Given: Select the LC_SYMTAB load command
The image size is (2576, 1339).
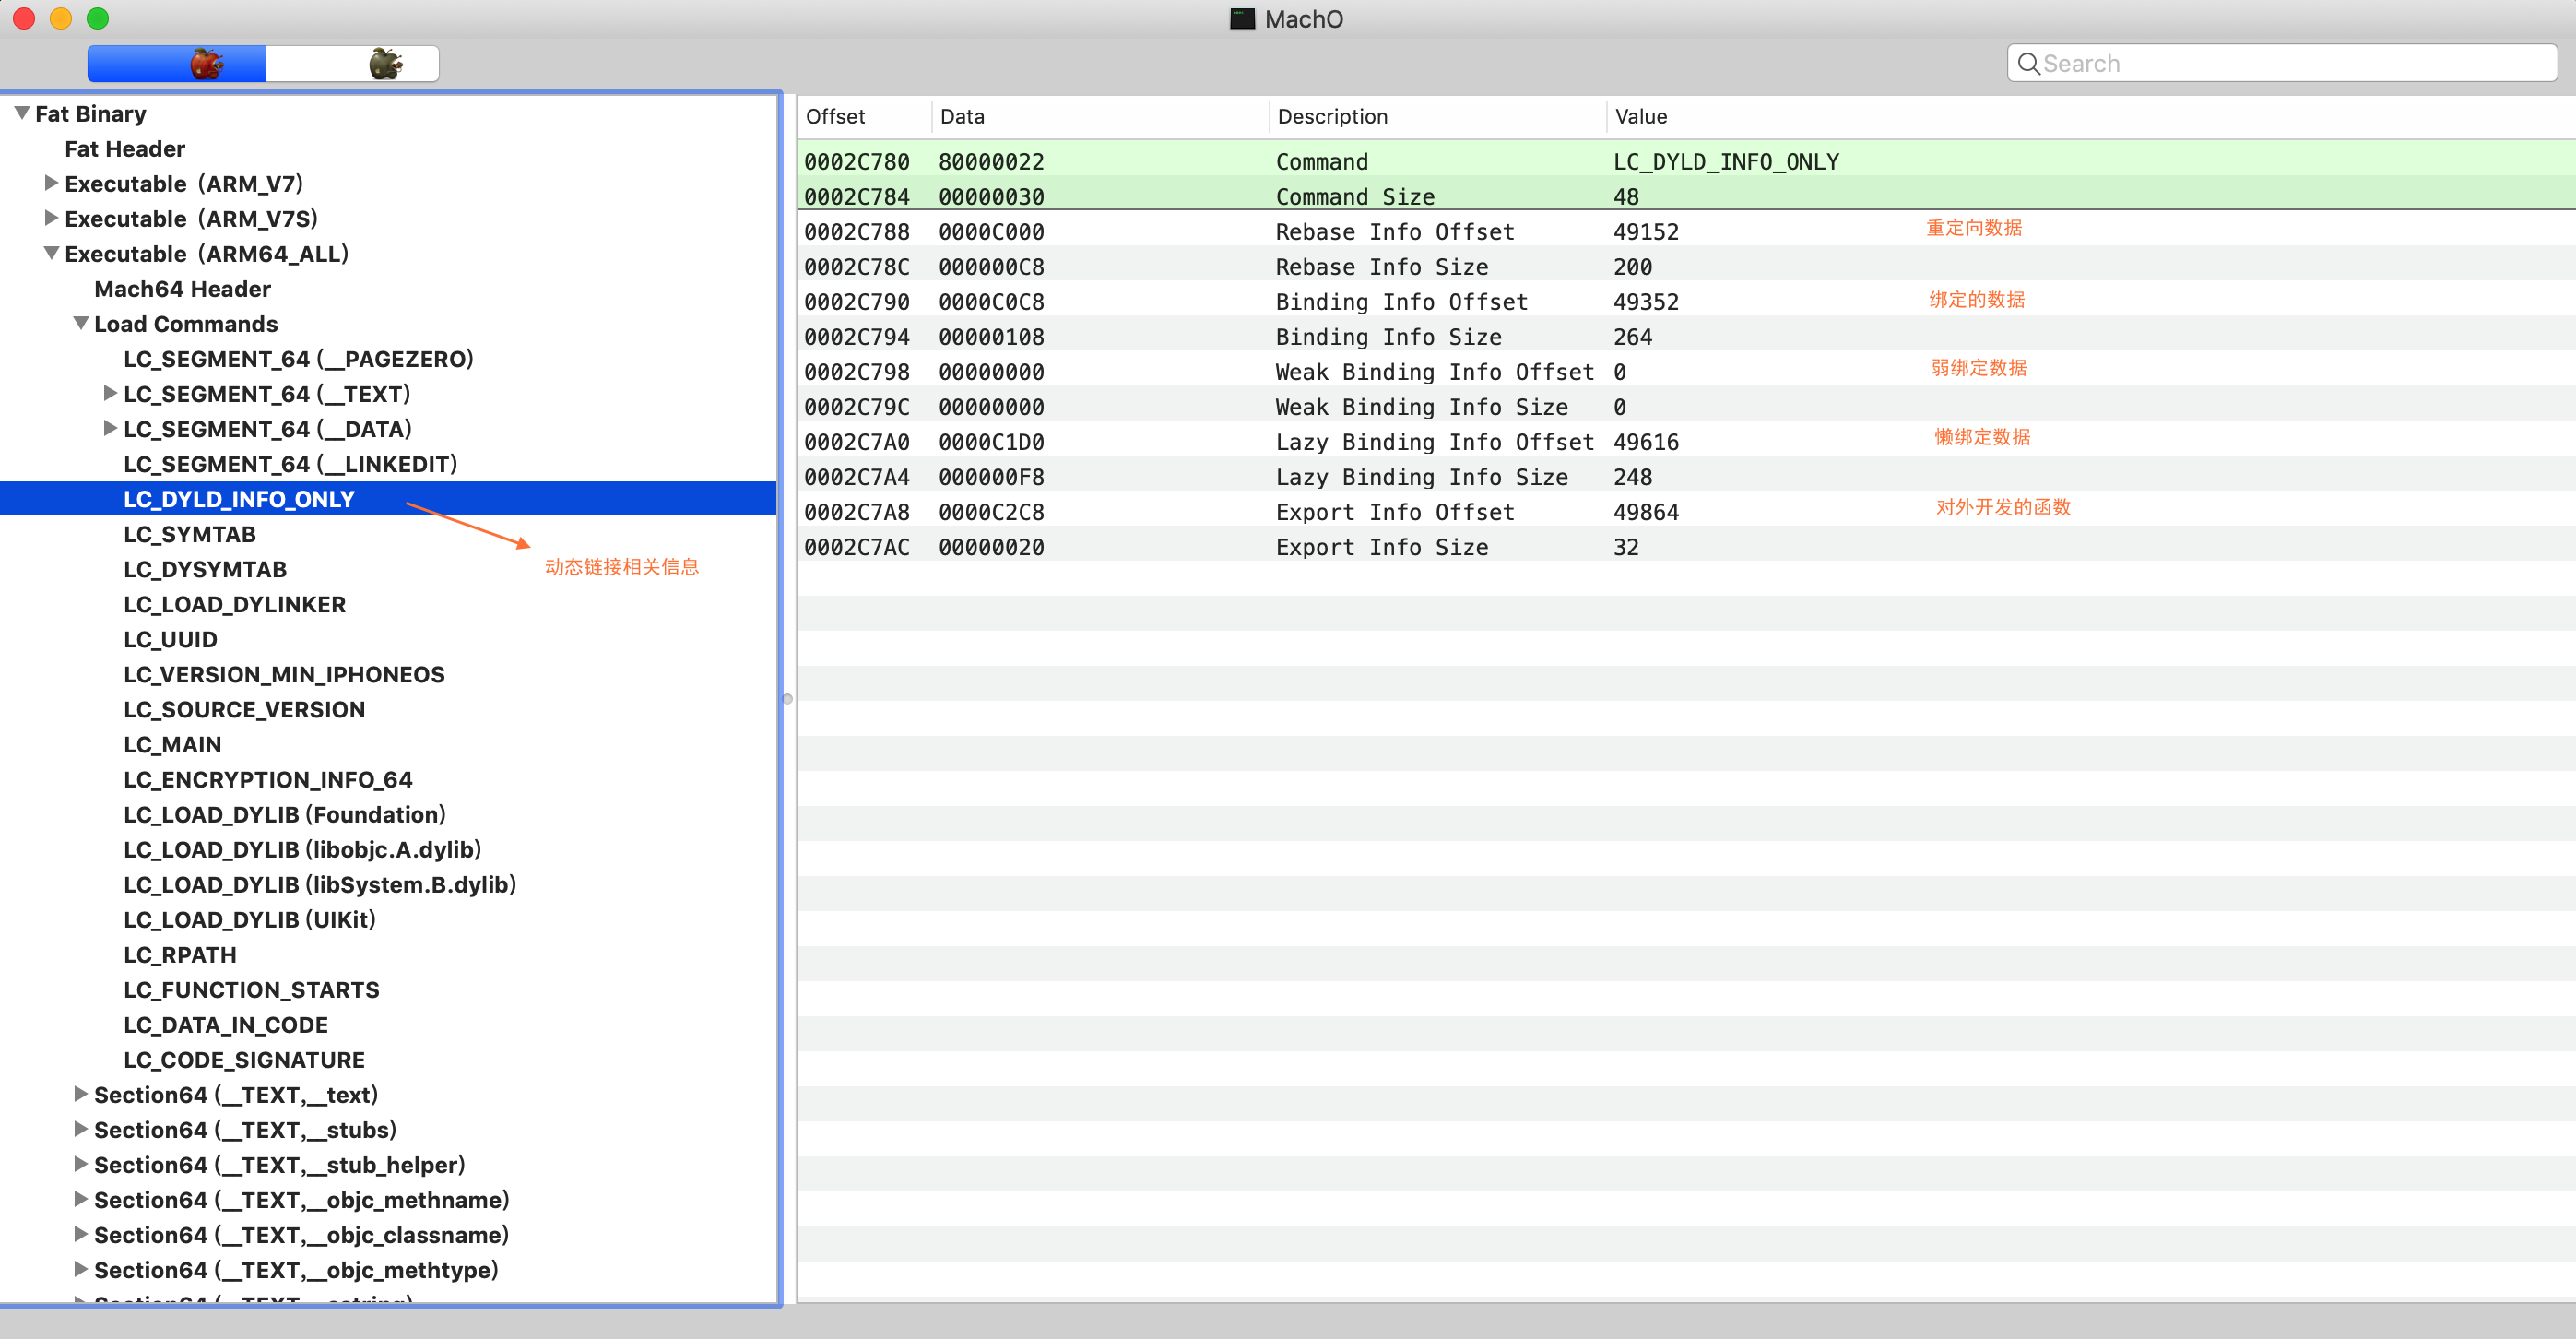Looking at the screenshot, I should pos(189,534).
